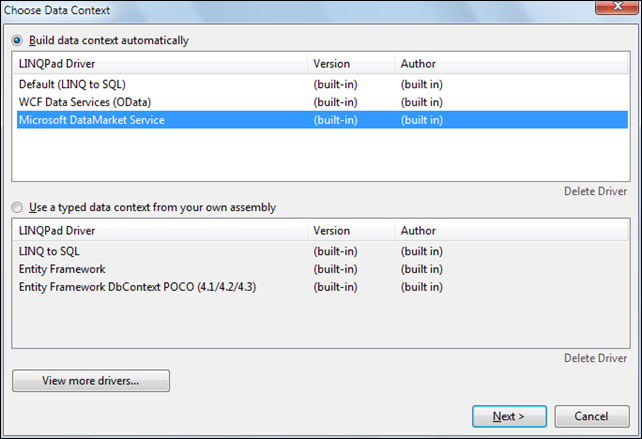Click Version cell of WCF Data Services

coord(335,102)
